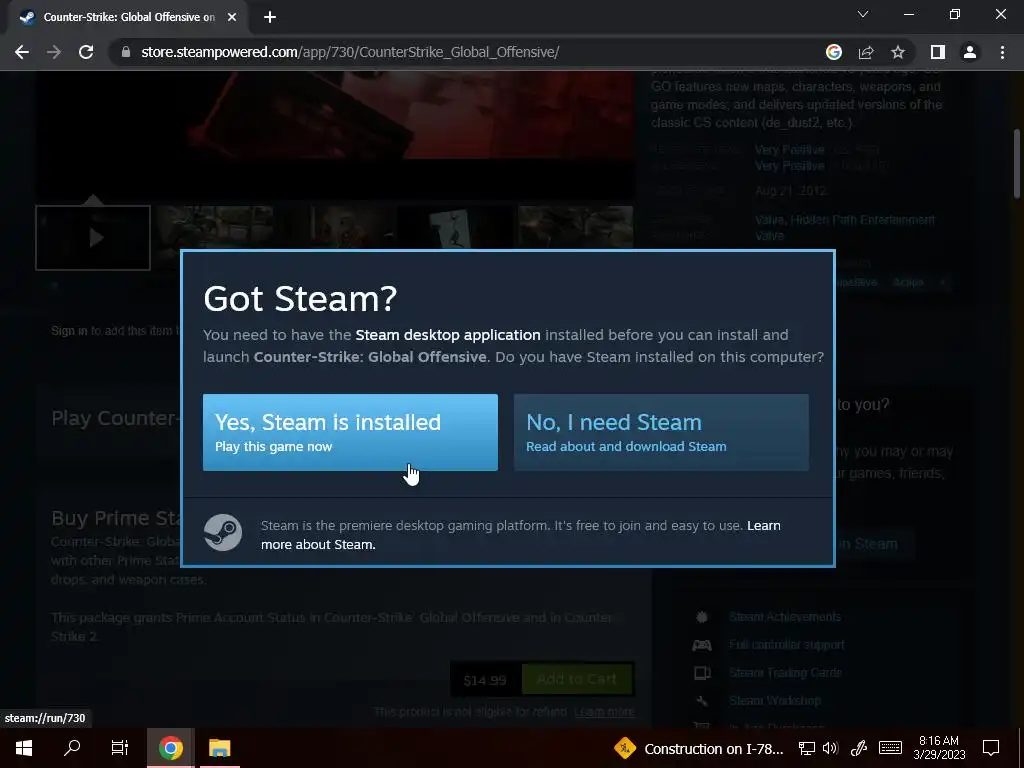Click the pen workspace tray icon
The height and width of the screenshot is (768, 1024).
[859, 748]
